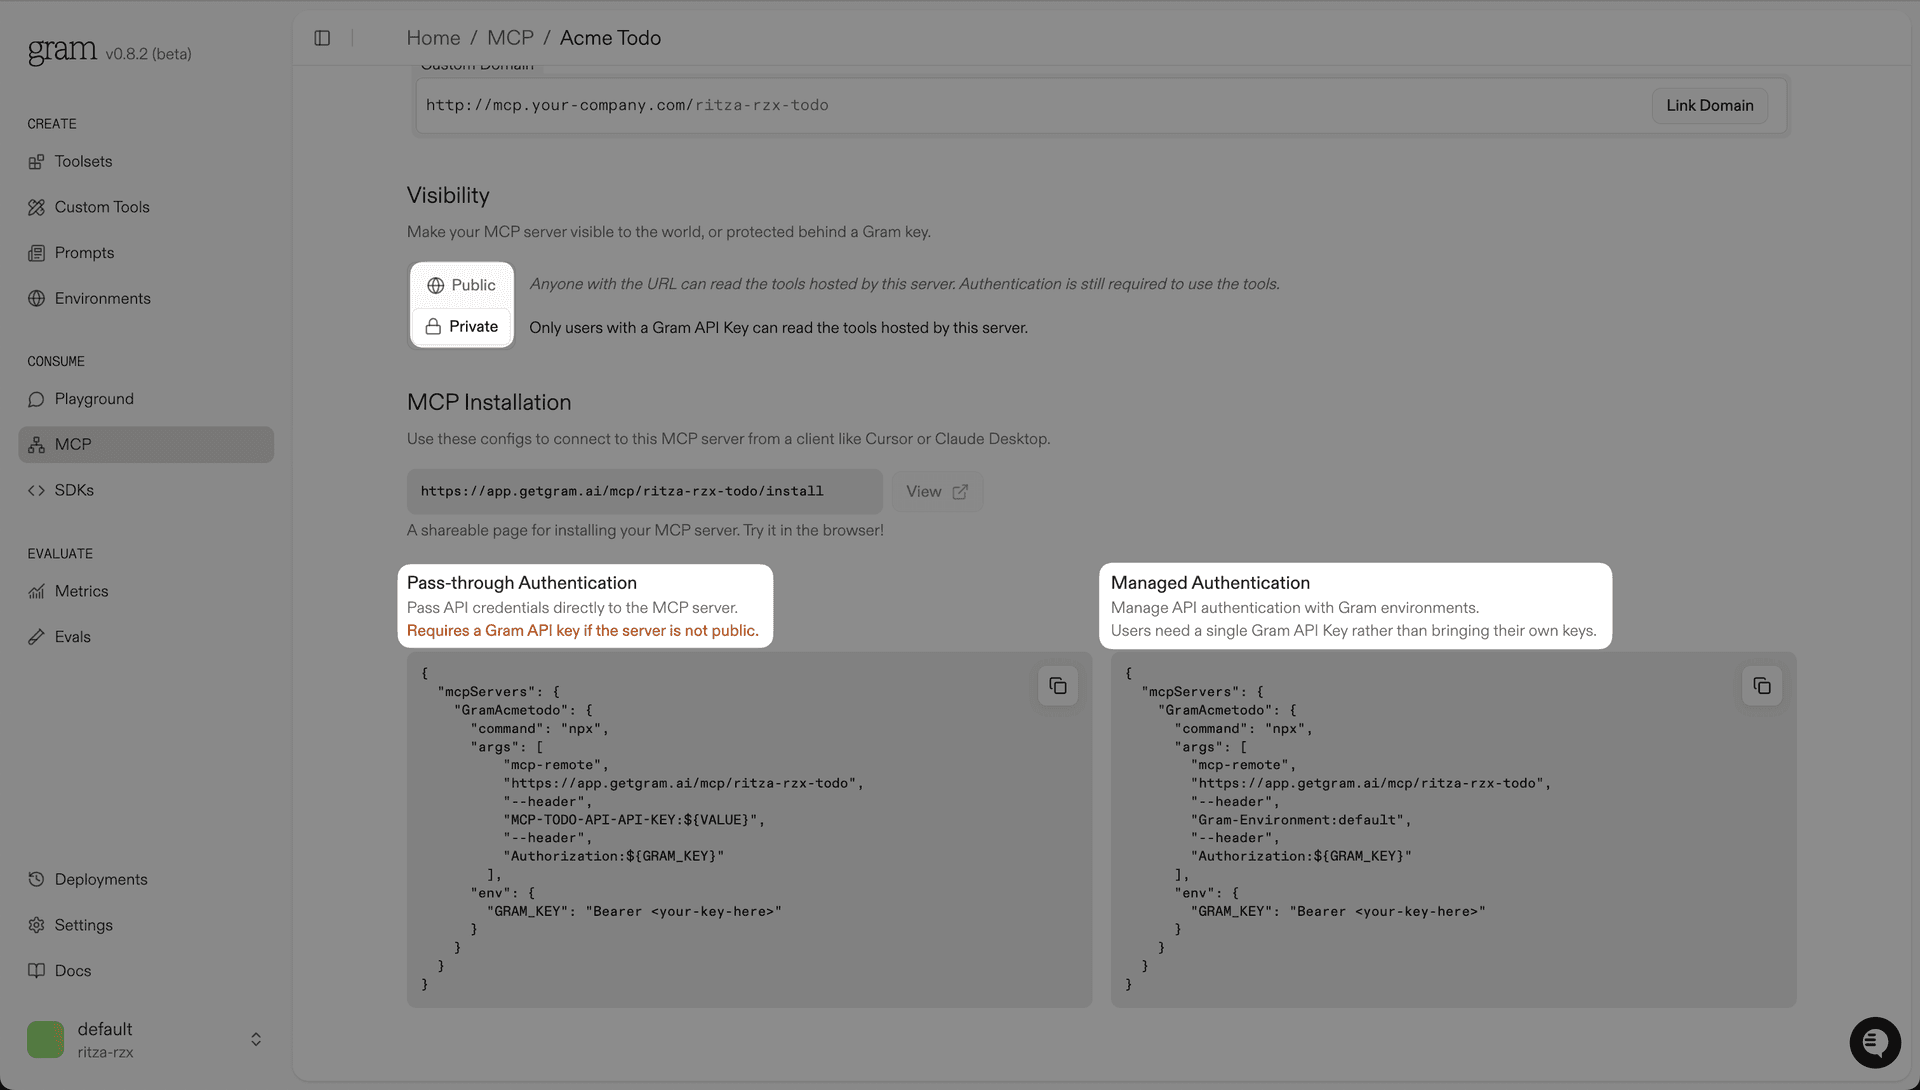The width and height of the screenshot is (1920, 1090).
Task: Copy the Managed Authentication config
Action: [x=1762, y=686]
